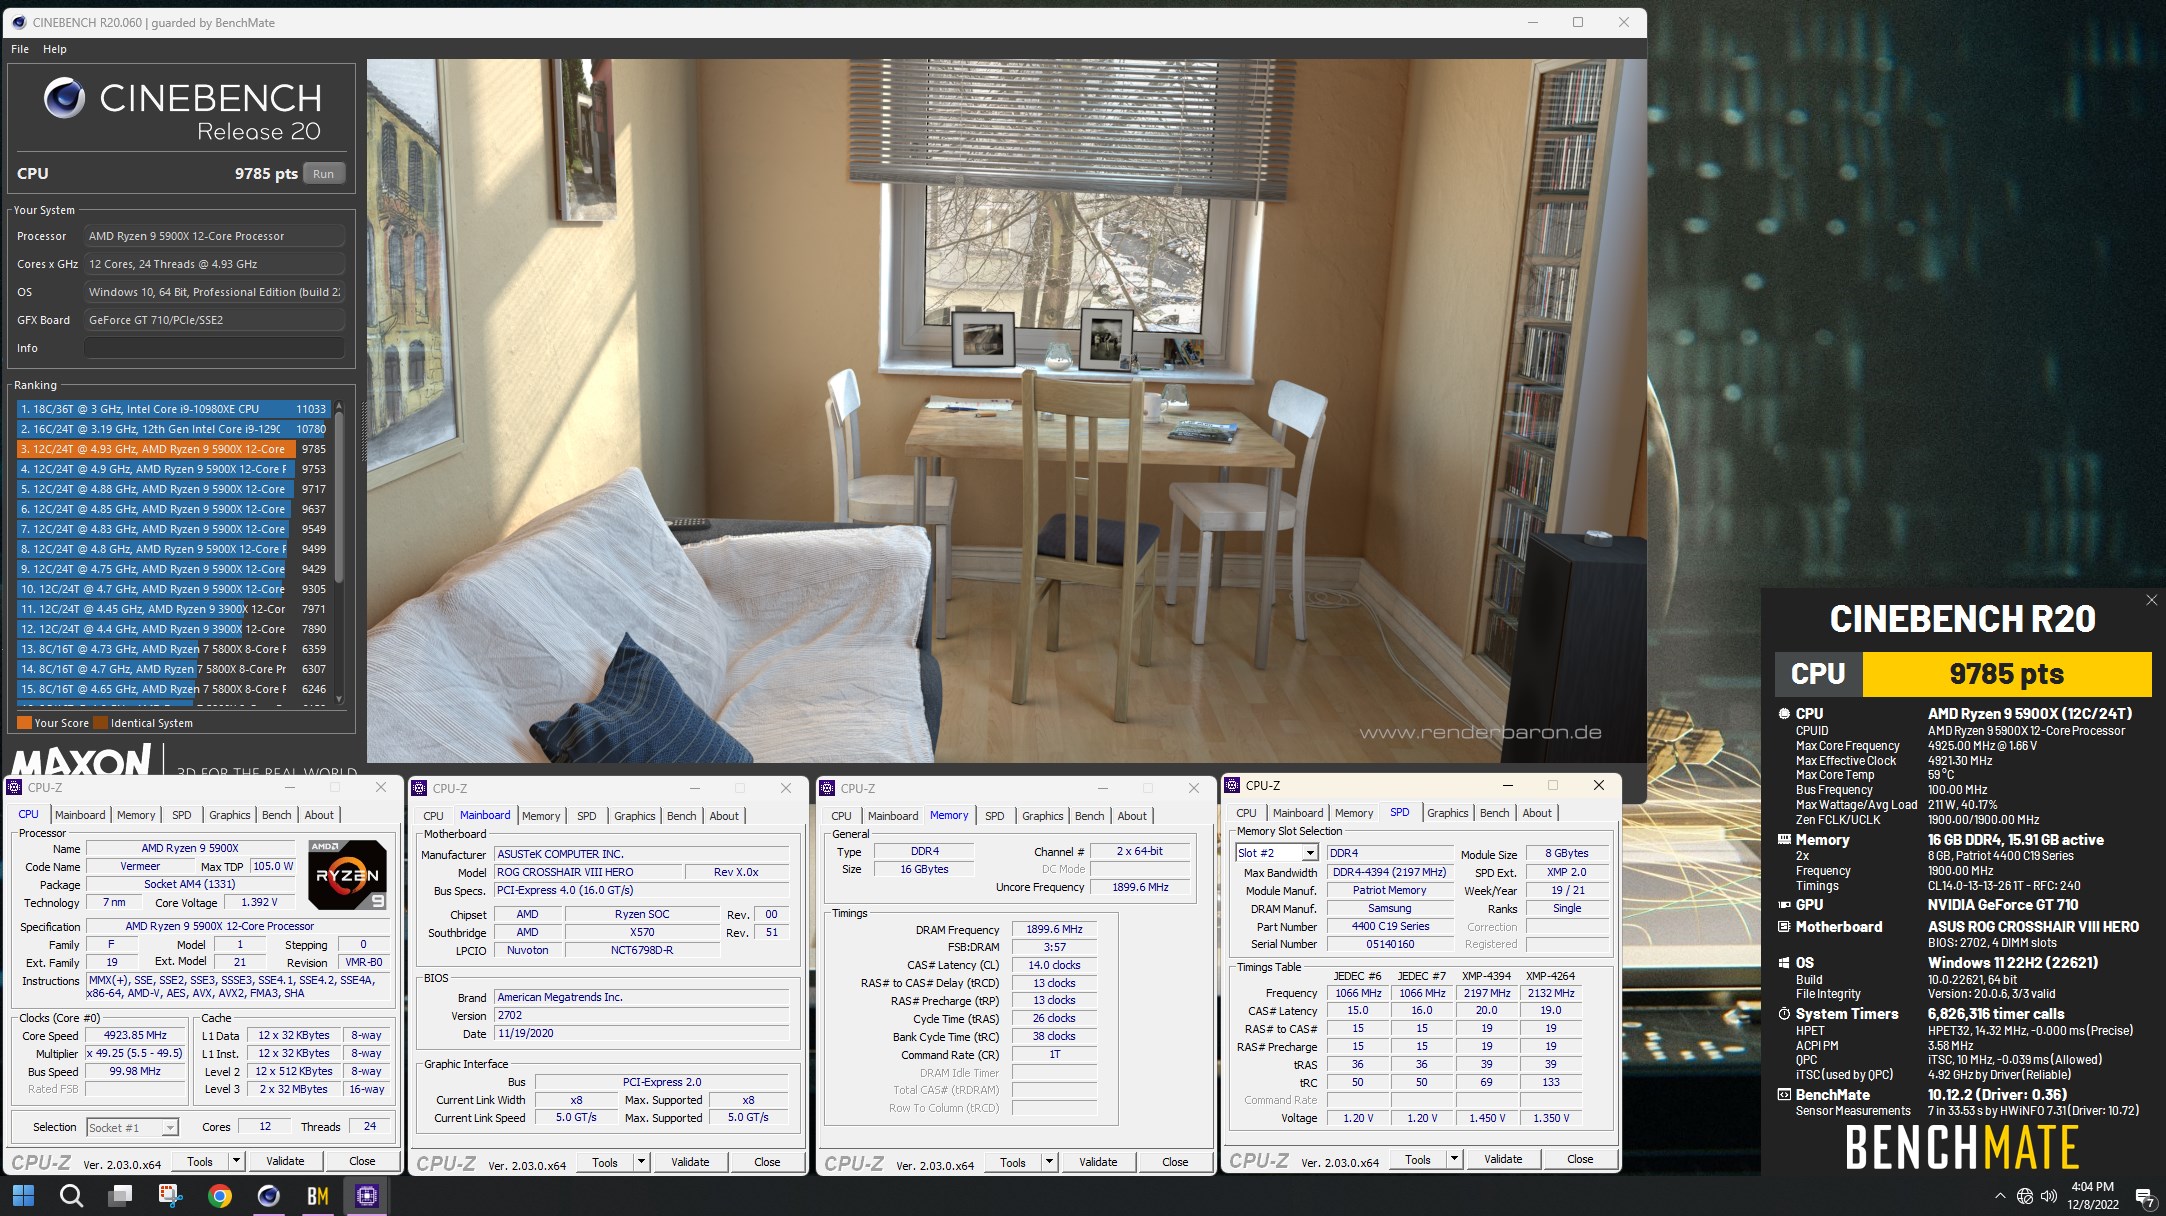Expand Tools arrow in CPU-Z SPD window
The width and height of the screenshot is (2166, 1216).
click(1454, 1159)
